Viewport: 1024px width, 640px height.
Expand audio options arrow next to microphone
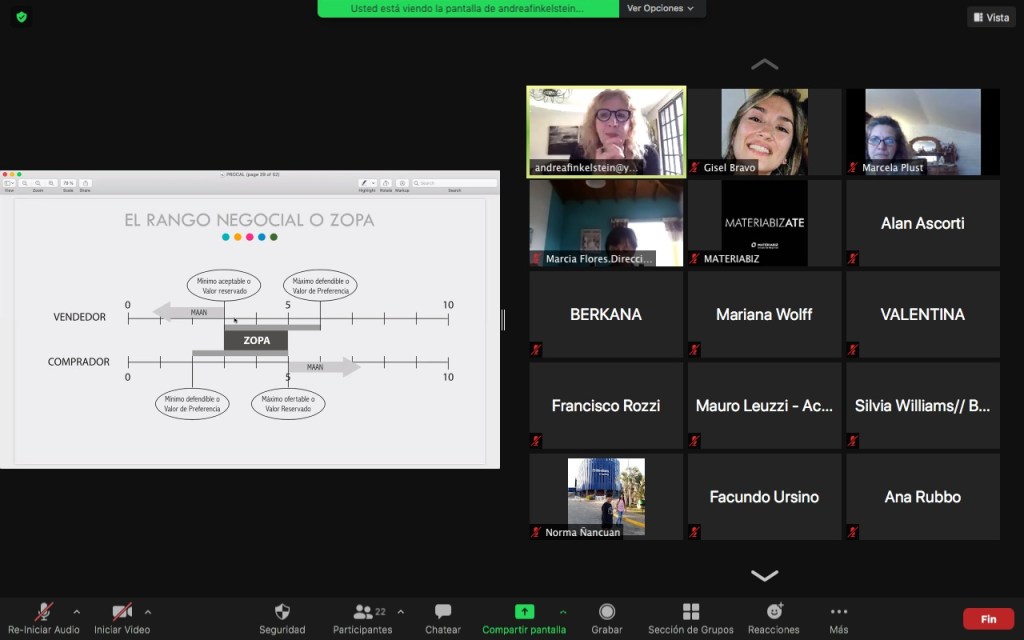tap(77, 612)
